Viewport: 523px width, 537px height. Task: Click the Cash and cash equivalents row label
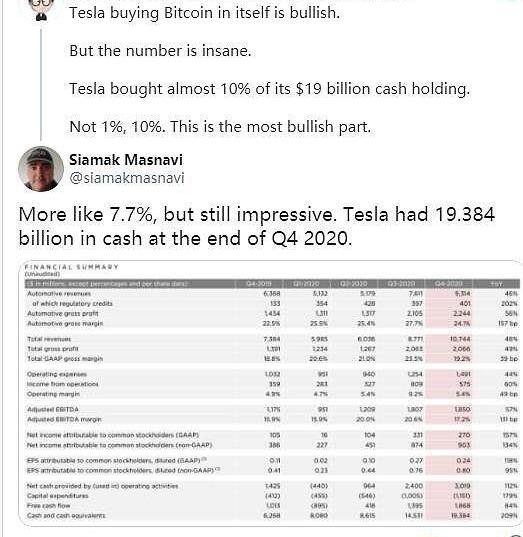pos(66,515)
